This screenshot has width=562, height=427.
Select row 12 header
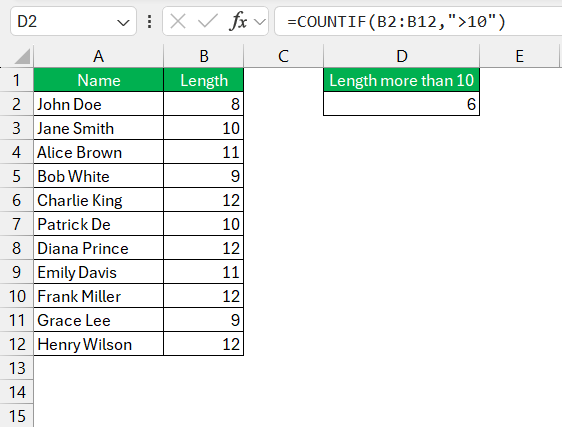coord(16,344)
